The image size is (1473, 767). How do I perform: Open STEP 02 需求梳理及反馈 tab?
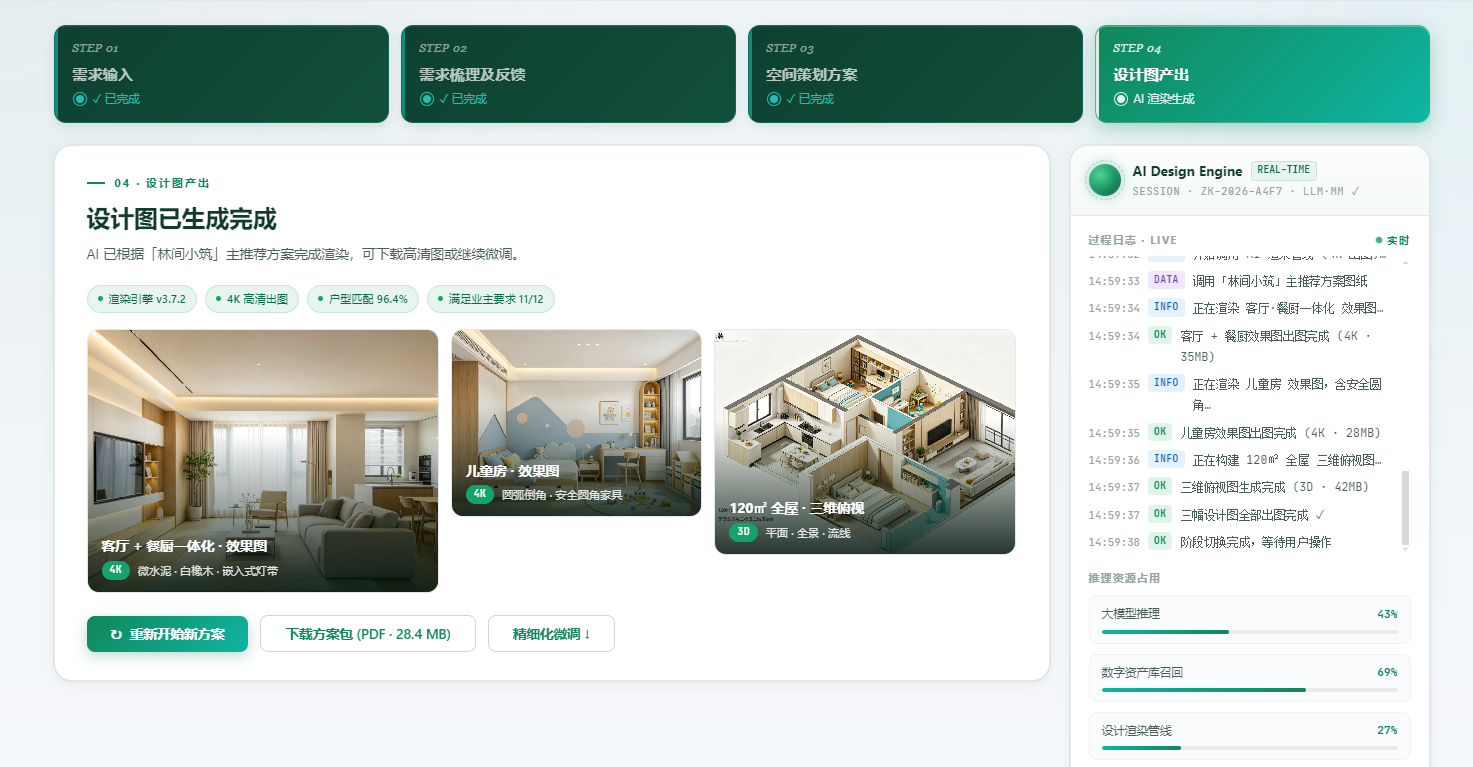point(568,74)
